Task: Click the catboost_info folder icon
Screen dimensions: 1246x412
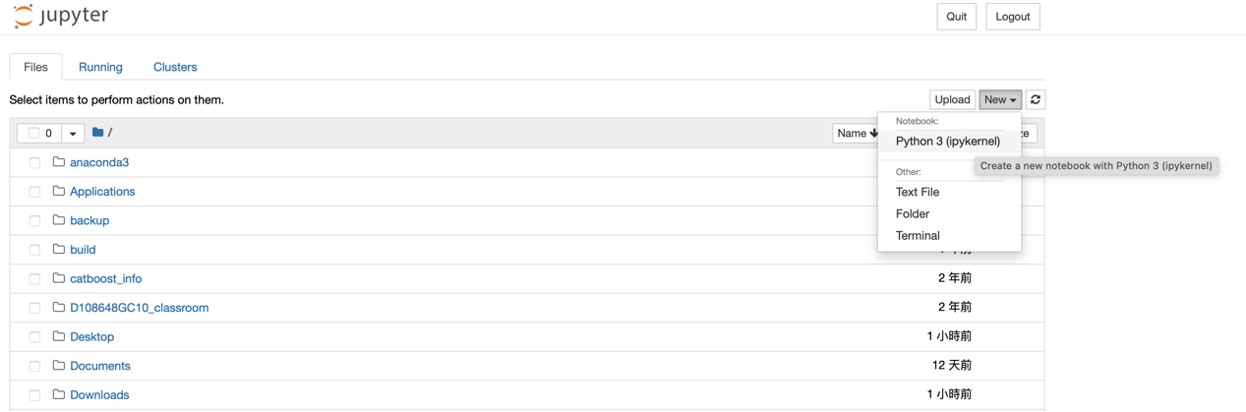Action: pyautogui.click(x=59, y=279)
